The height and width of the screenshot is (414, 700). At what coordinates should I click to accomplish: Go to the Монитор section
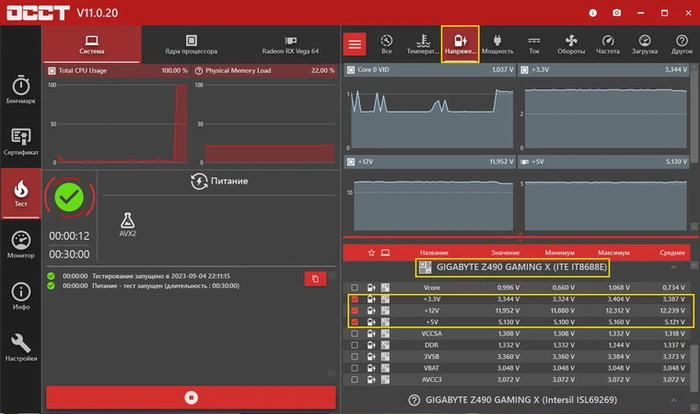21,243
